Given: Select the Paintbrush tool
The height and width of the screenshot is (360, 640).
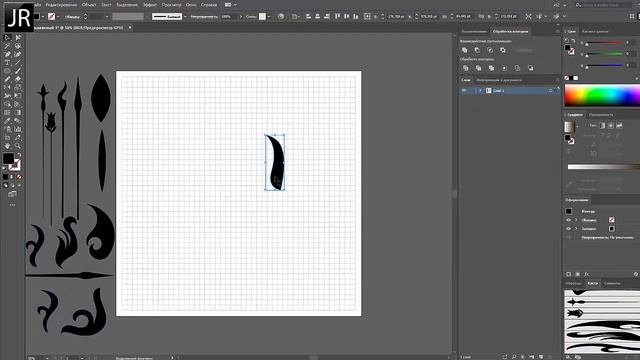Looking at the screenshot, I should (x=18, y=71).
